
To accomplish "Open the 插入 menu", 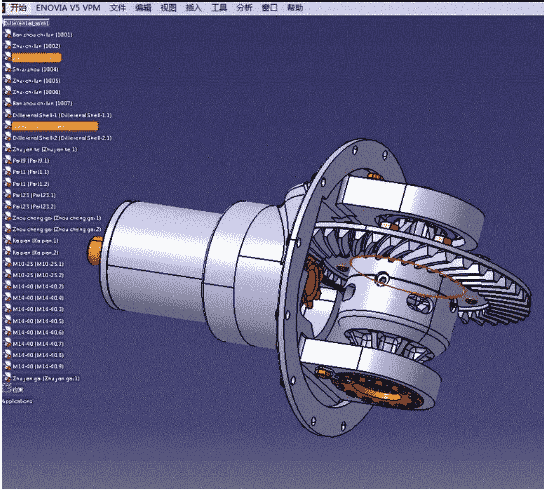I will [x=194, y=8].
